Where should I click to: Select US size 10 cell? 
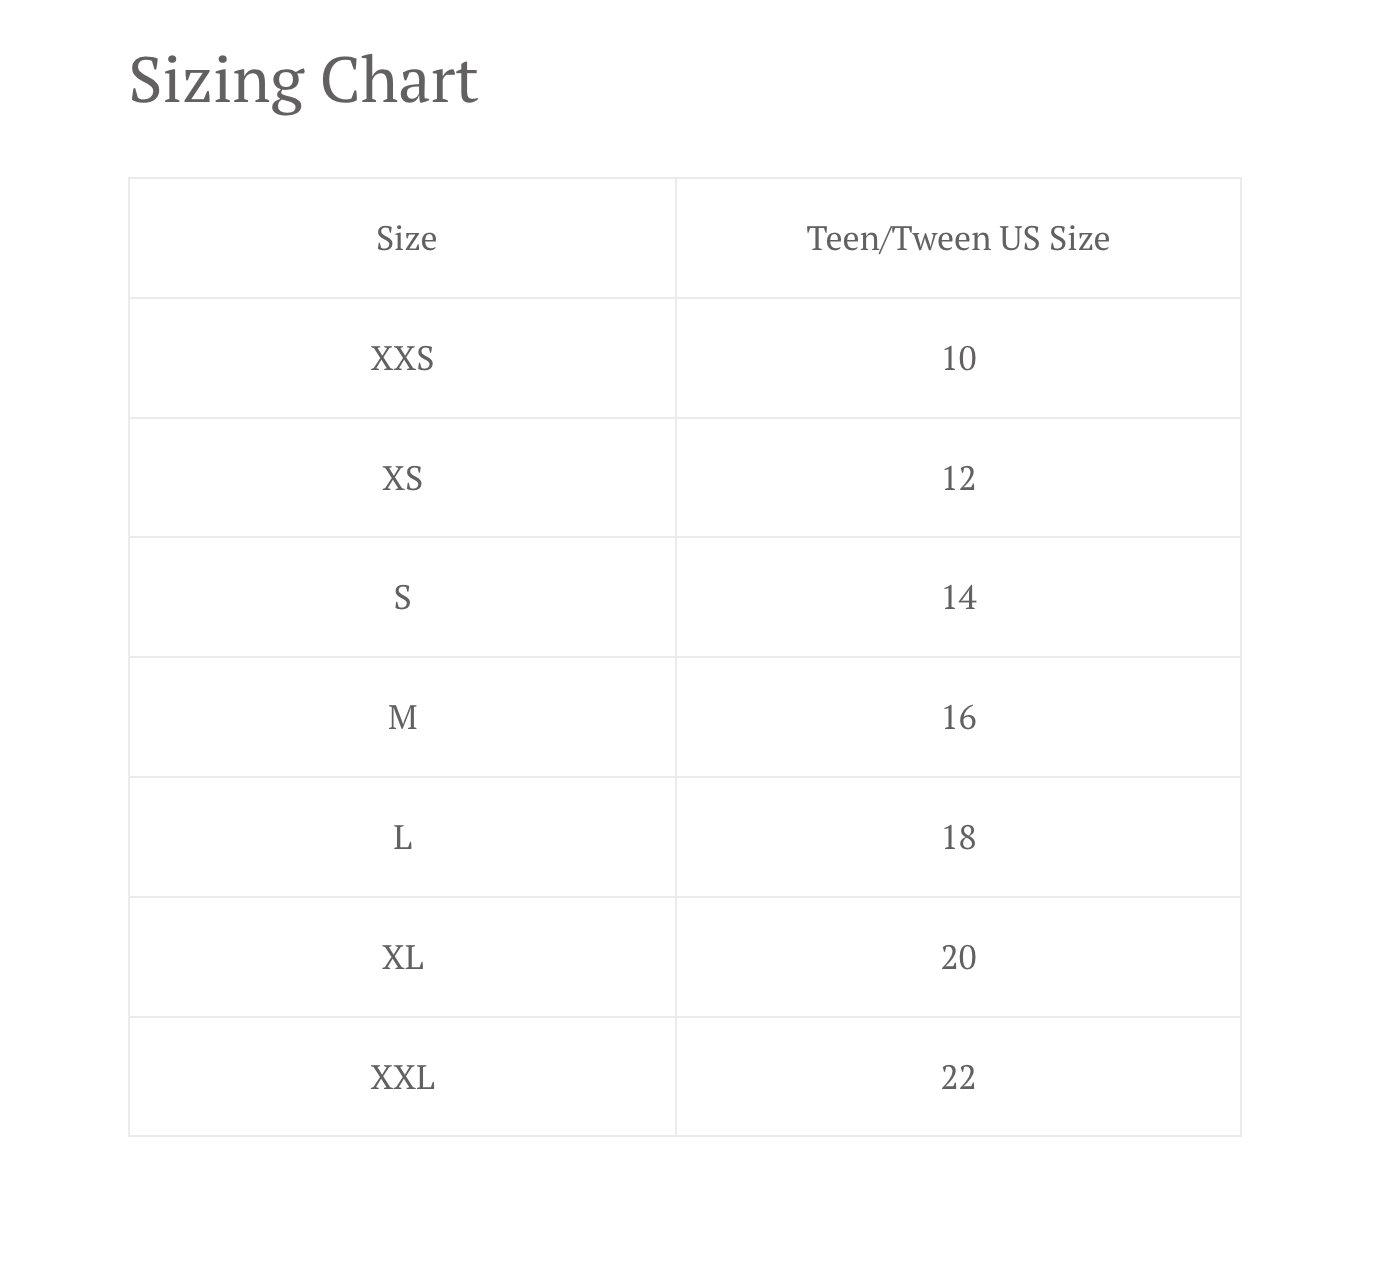958,358
